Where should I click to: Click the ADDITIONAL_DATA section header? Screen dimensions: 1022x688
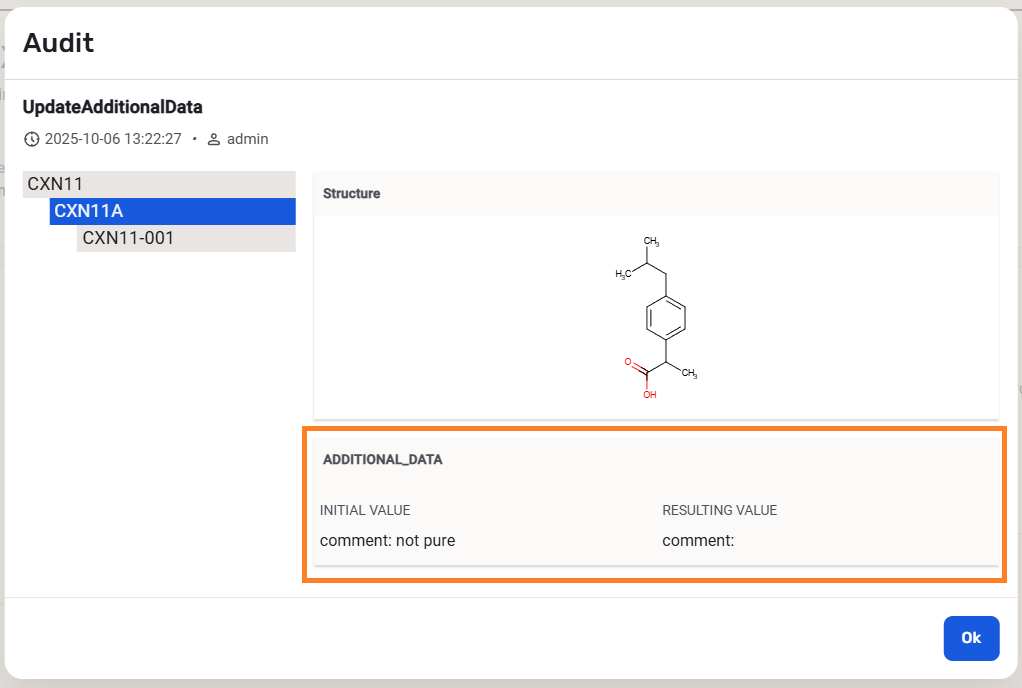(x=383, y=460)
